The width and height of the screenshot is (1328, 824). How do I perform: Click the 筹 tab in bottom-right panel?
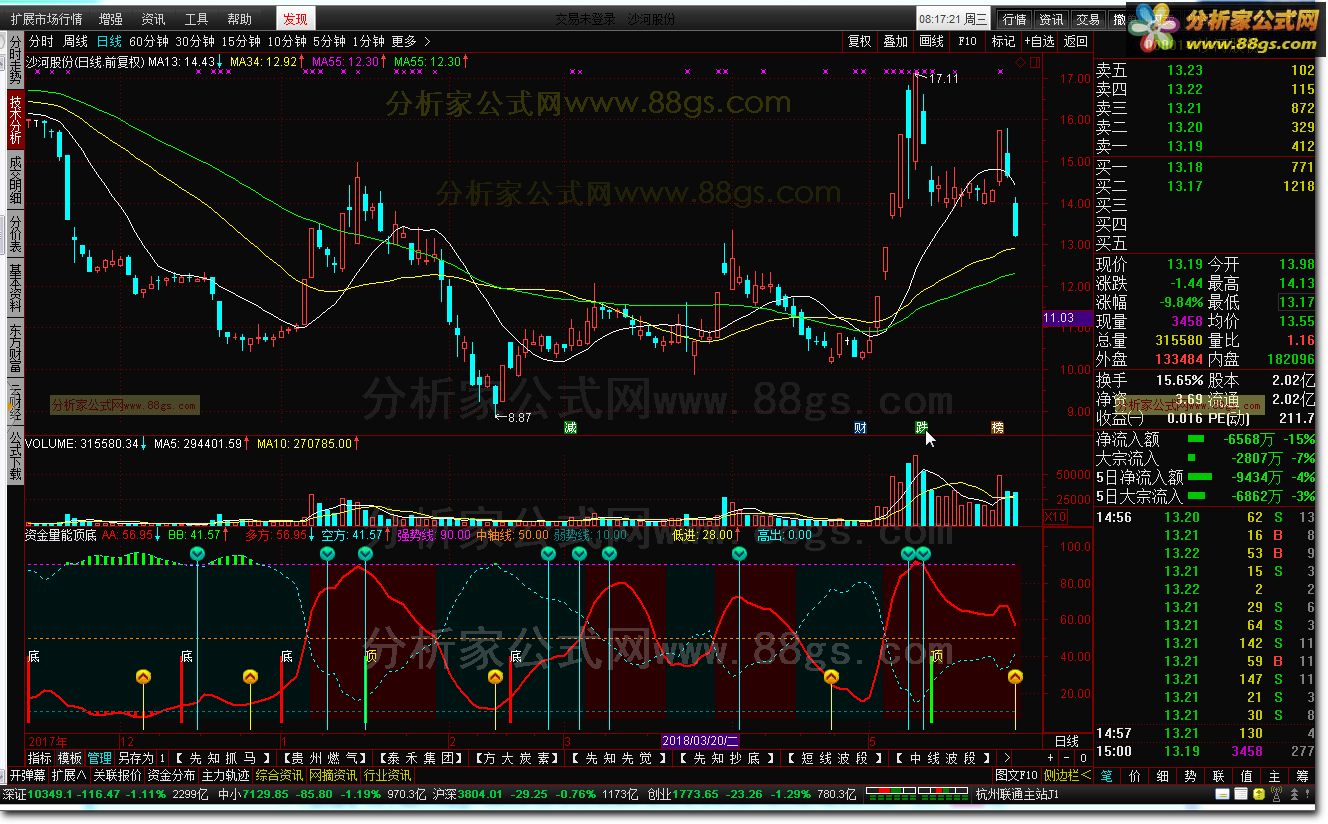click(1302, 775)
